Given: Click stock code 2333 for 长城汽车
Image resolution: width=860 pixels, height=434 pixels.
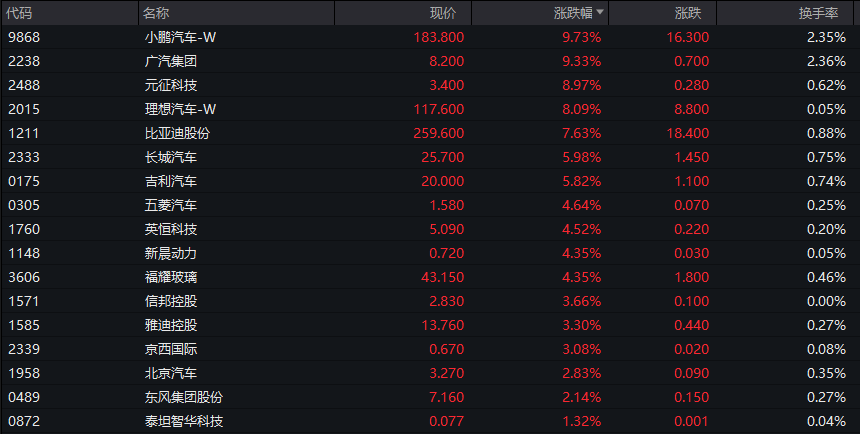Looking at the screenshot, I should (24, 157).
